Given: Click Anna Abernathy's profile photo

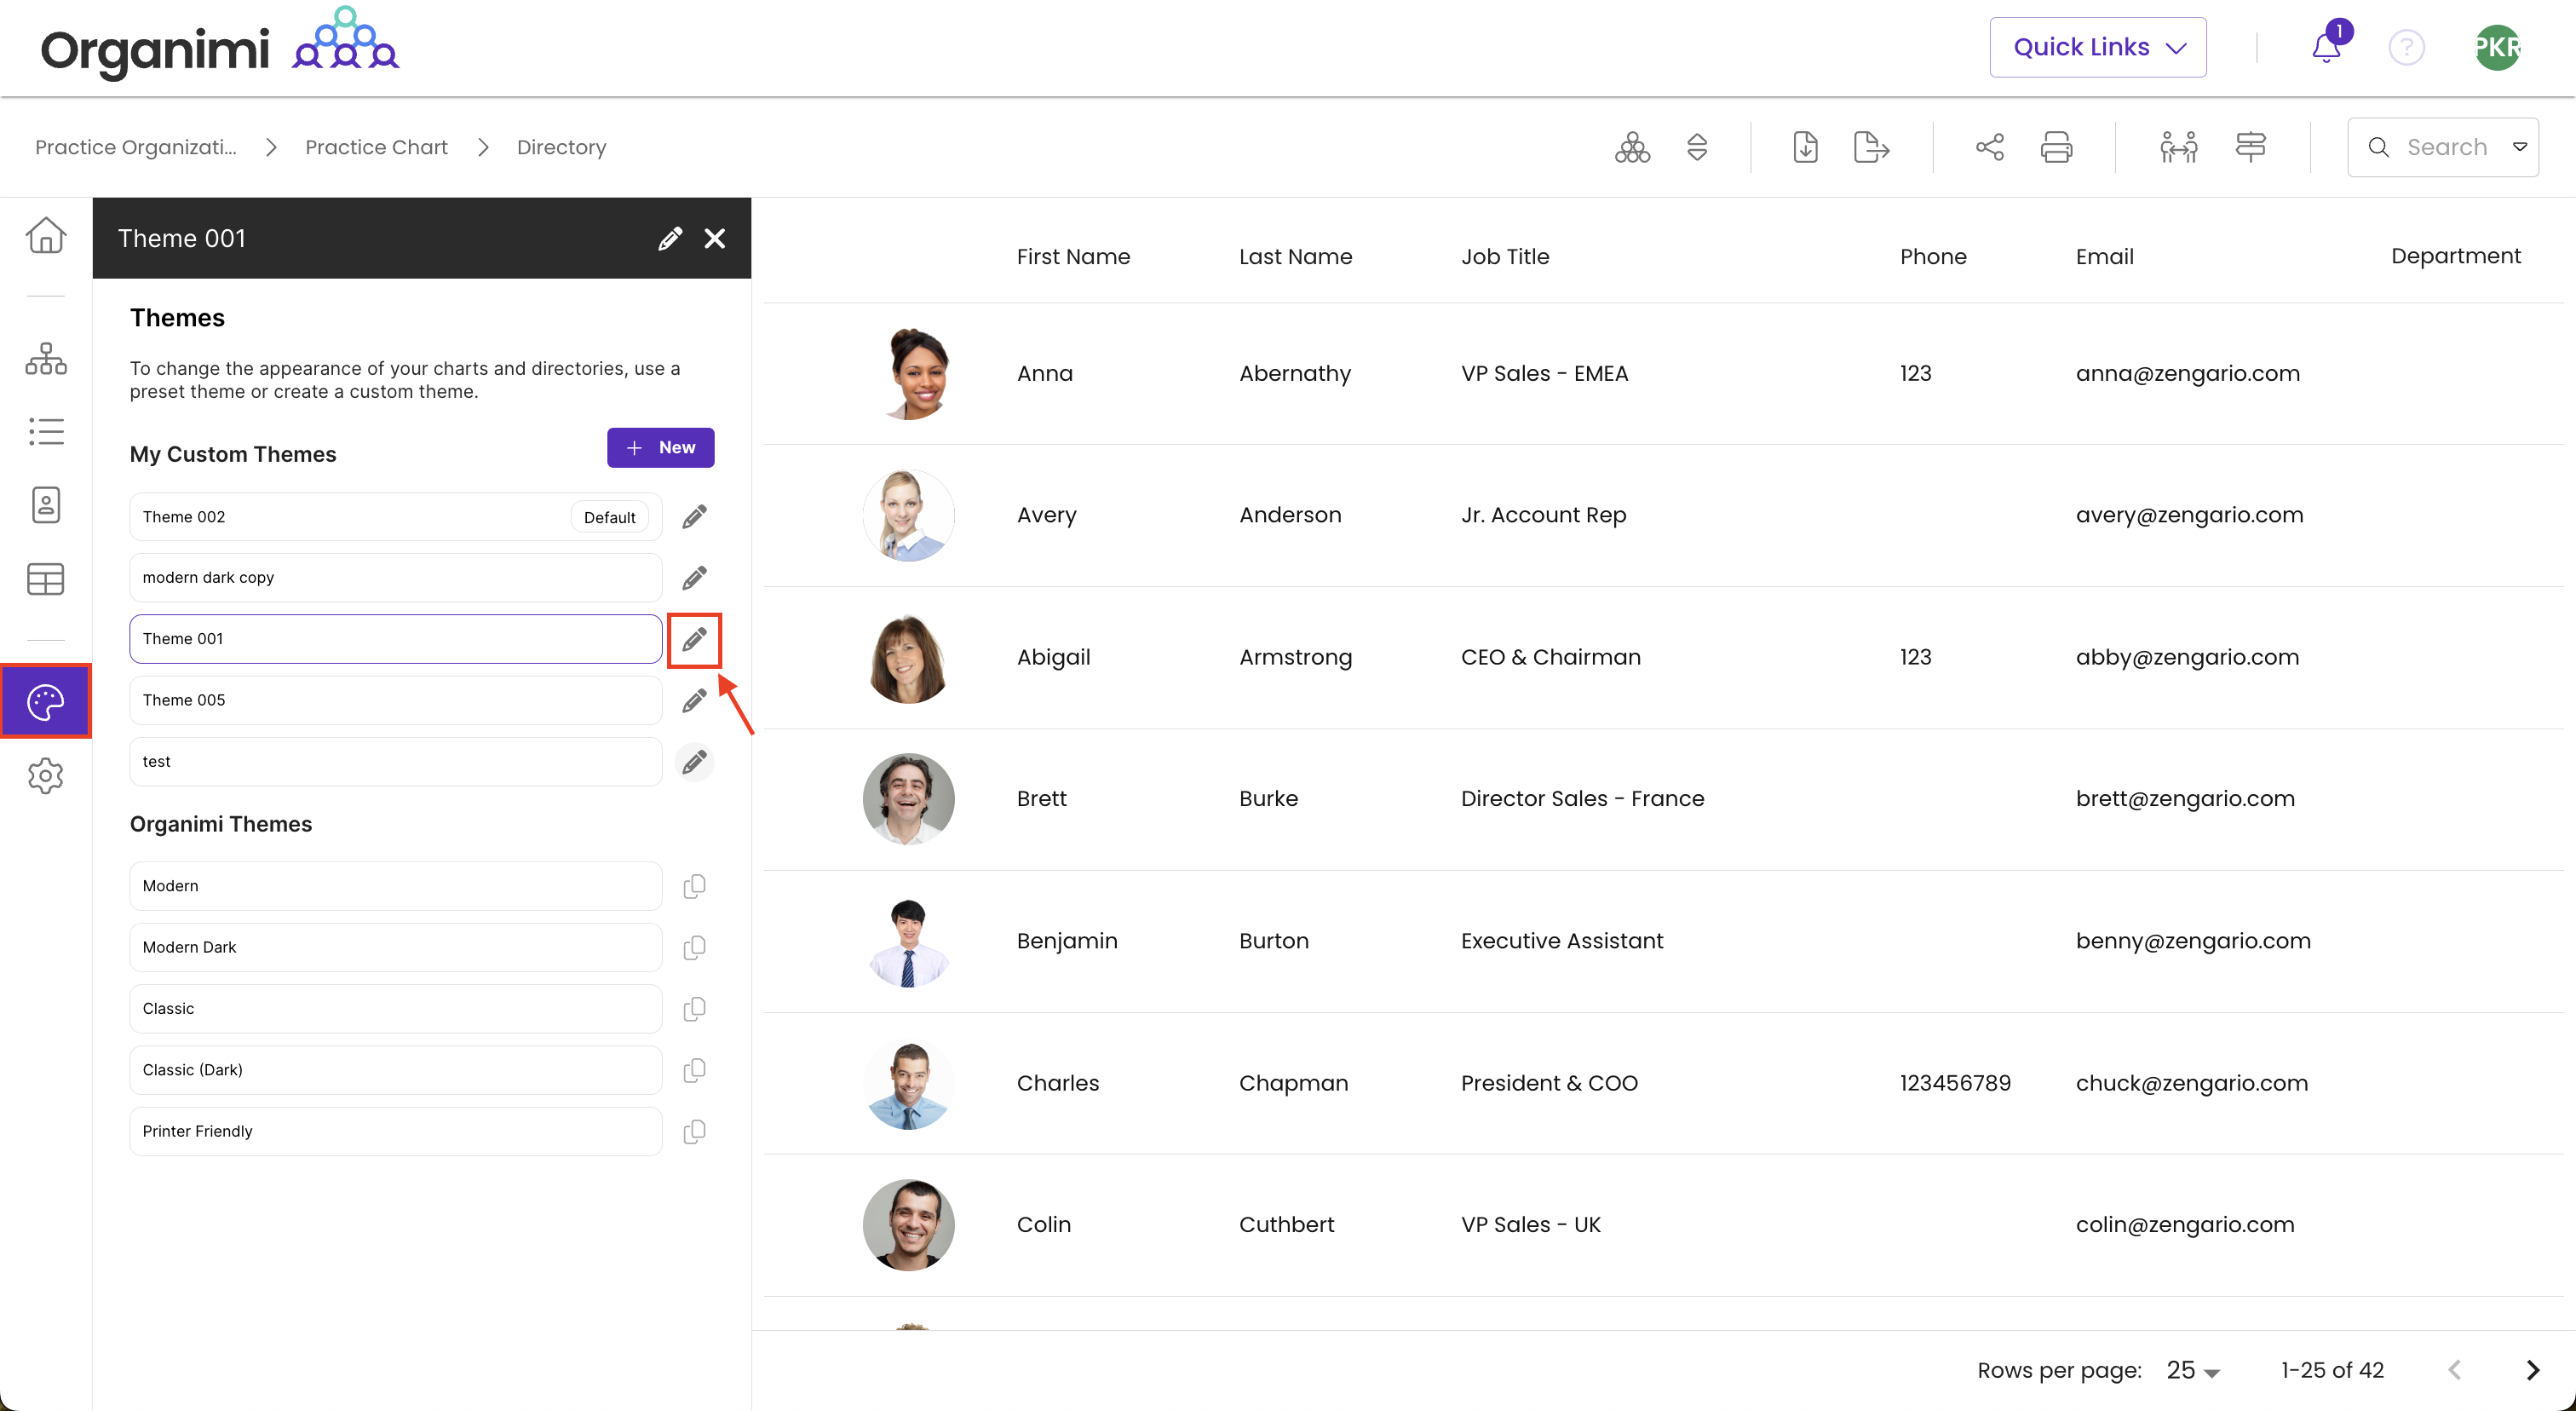Looking at the screenshot, I should 908,373.
